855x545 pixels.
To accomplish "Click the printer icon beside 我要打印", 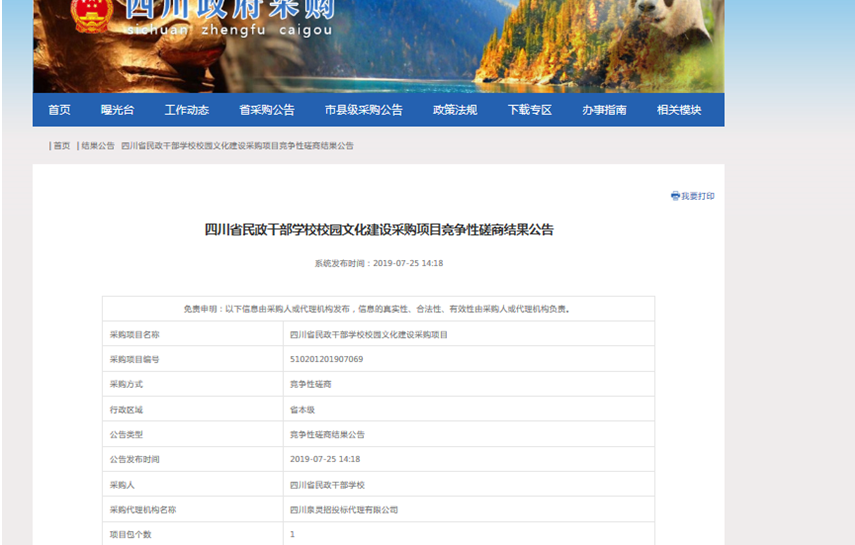I will pos(675,196).
